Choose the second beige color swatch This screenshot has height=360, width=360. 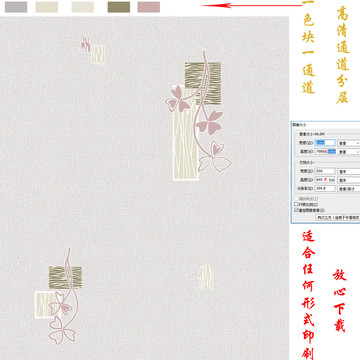(47, 7)
